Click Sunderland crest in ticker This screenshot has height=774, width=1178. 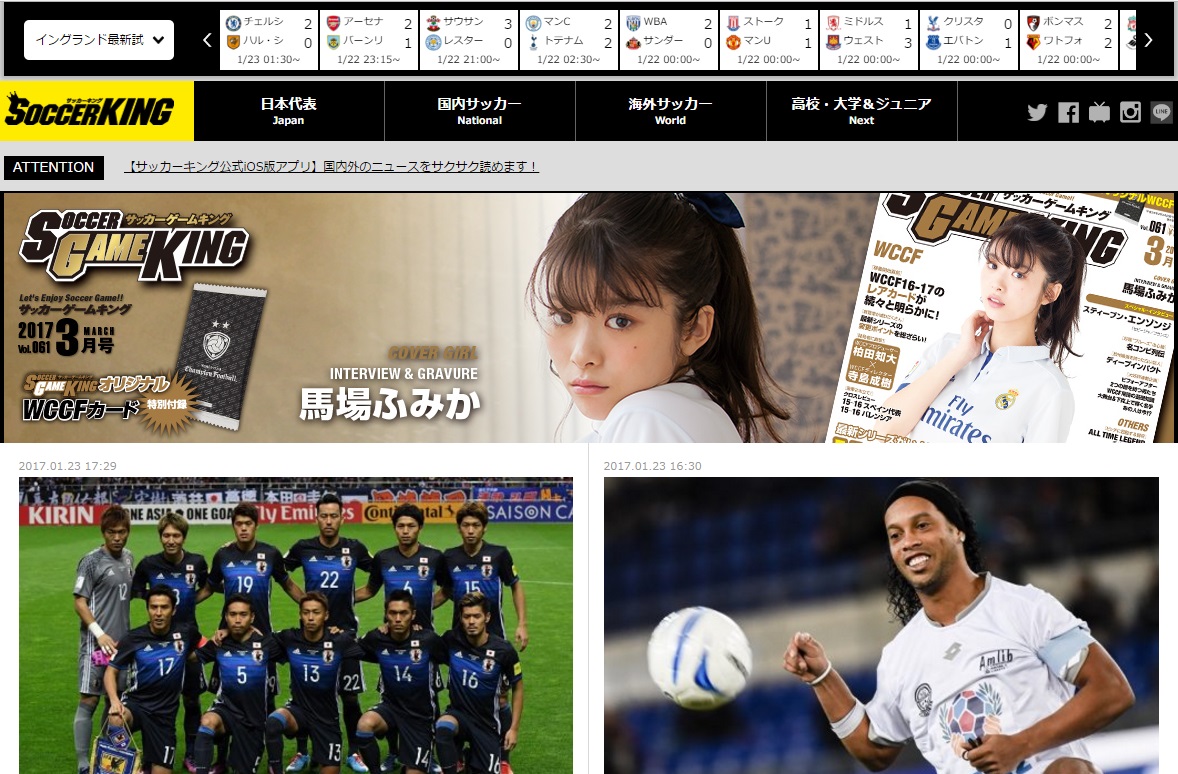pos(633,42)
